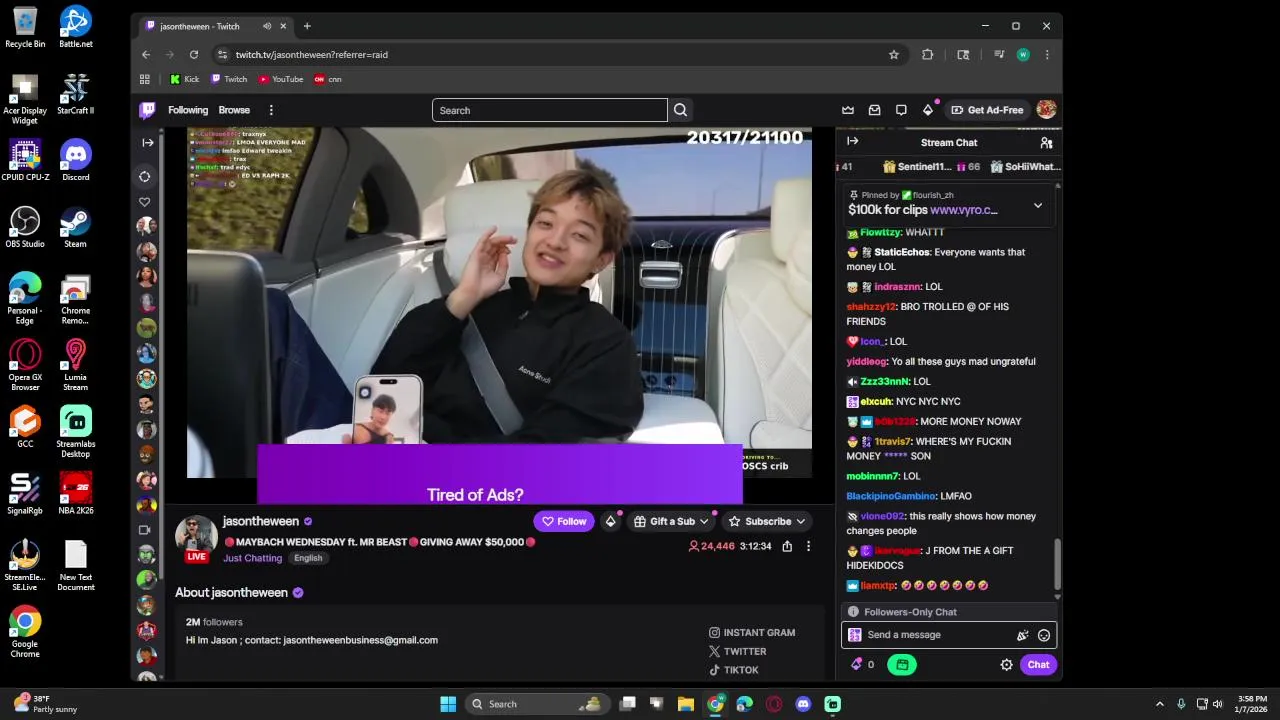
Task: Open INSTAGRAM social link
Action: (x=752, y=633)
